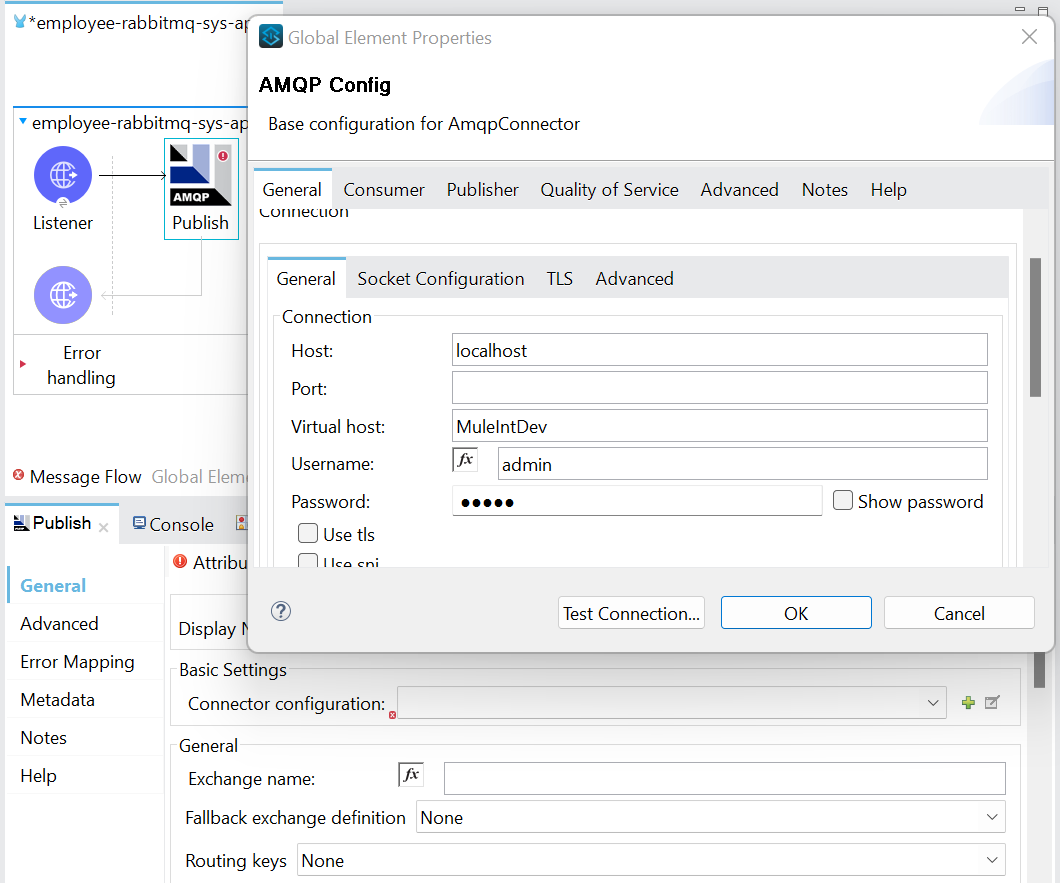Click the fx button next to Exchange name
The image size is (1060, 883).
411,775
